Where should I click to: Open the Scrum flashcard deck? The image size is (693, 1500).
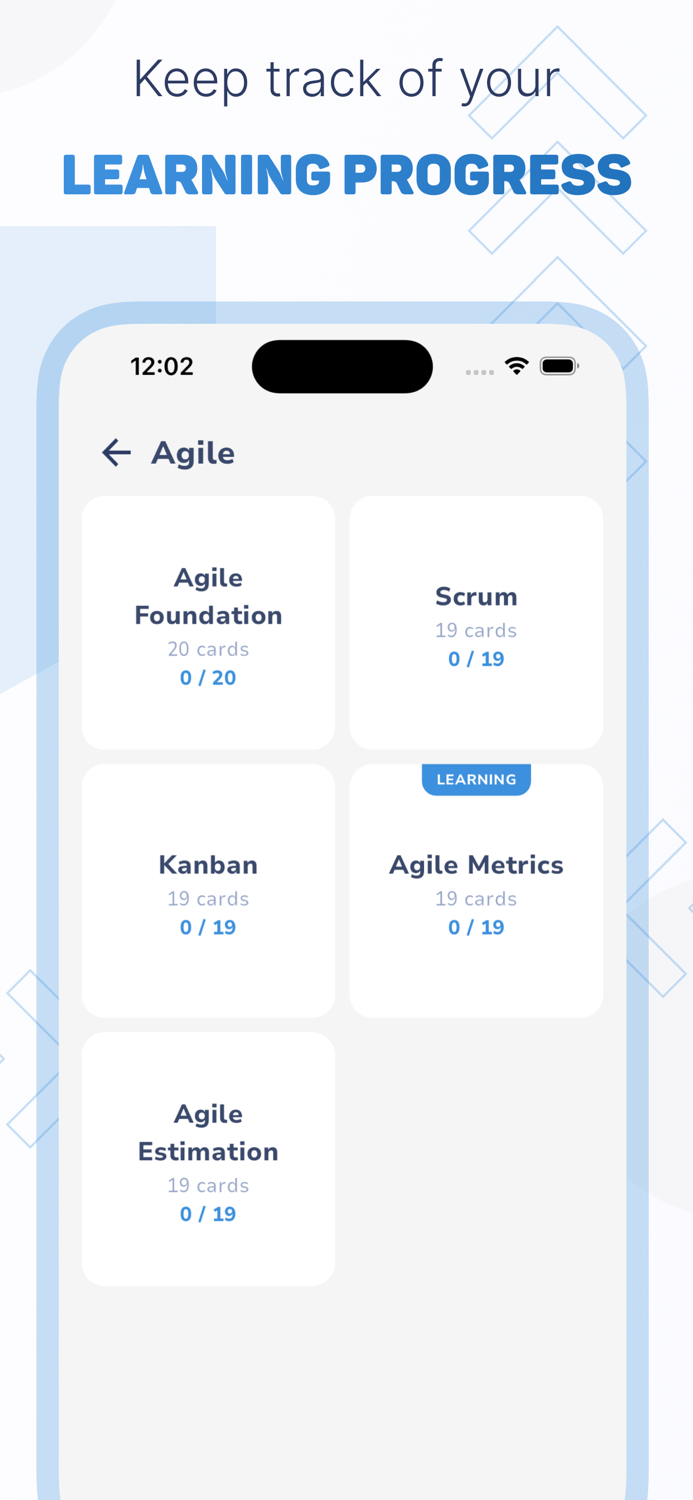pos(476,622)
